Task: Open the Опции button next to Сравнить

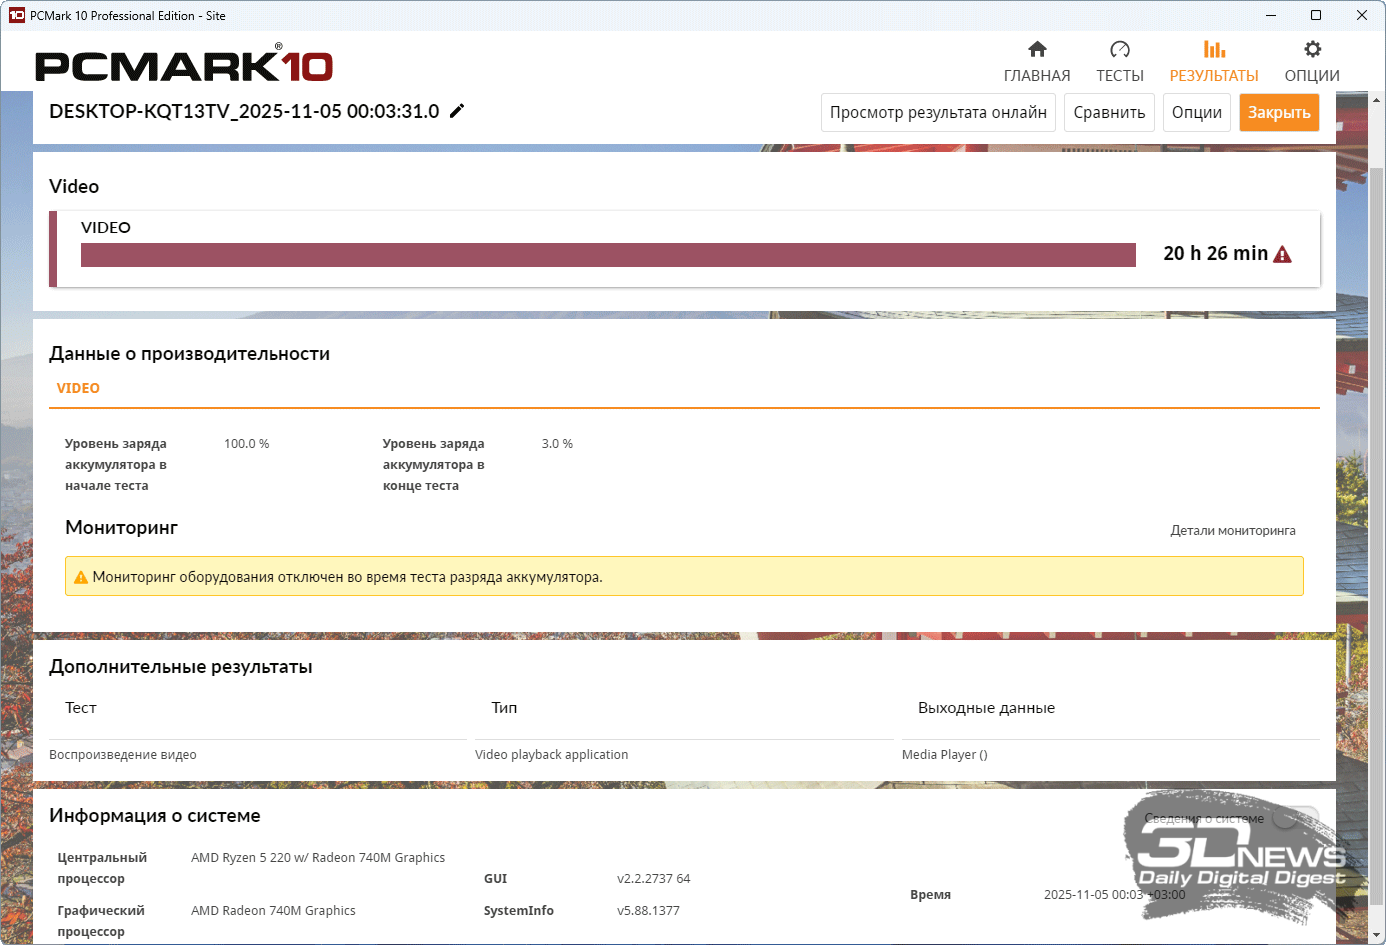Action: 1196,112
